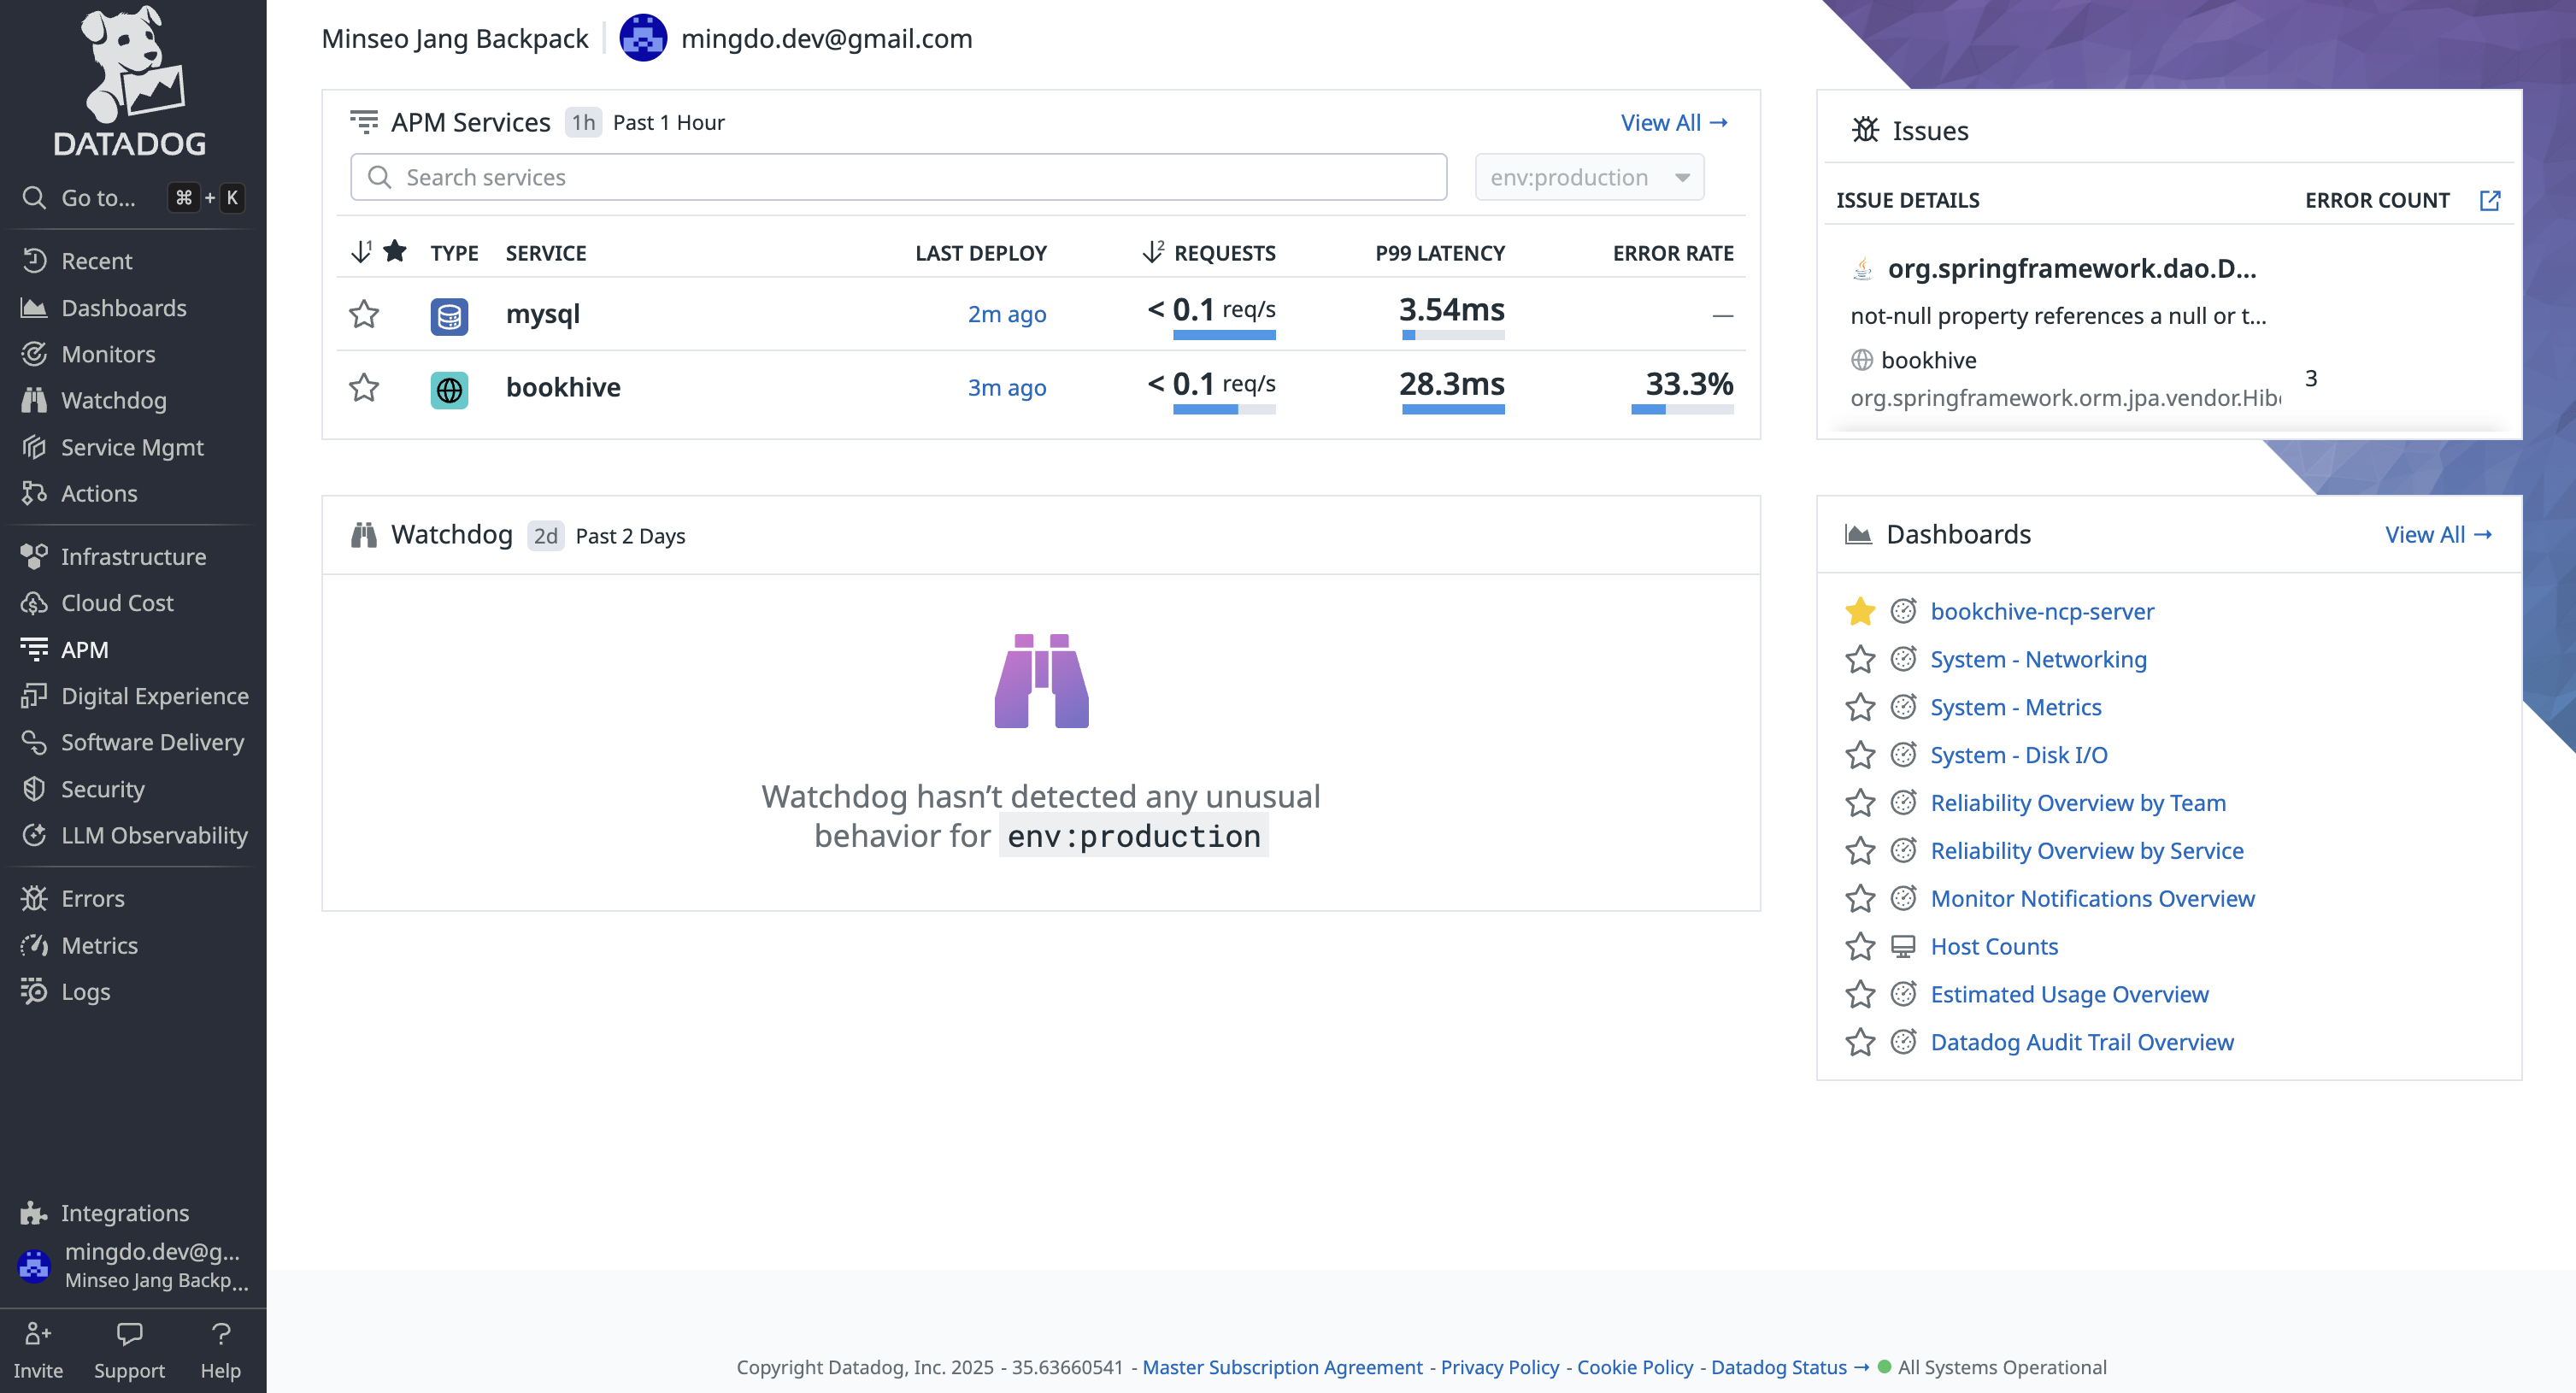Open the Datadog Audit Trail Overview dashboard

(x=2082, y=1042)
